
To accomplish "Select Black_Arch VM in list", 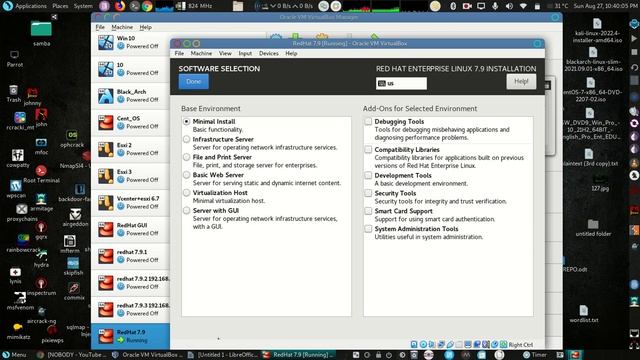I will [x=131, y=96].
